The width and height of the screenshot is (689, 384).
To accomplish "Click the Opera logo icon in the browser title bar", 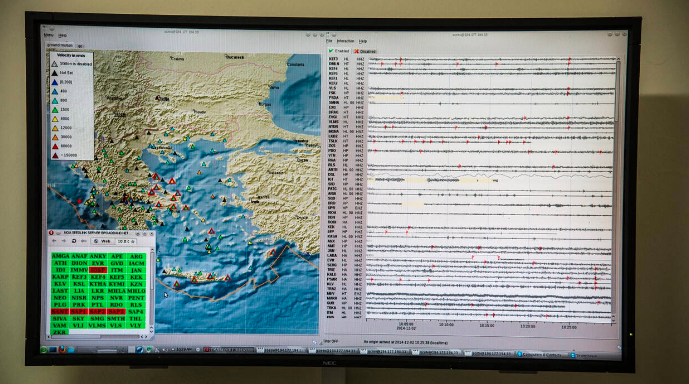I will click(x=51, y=233).
